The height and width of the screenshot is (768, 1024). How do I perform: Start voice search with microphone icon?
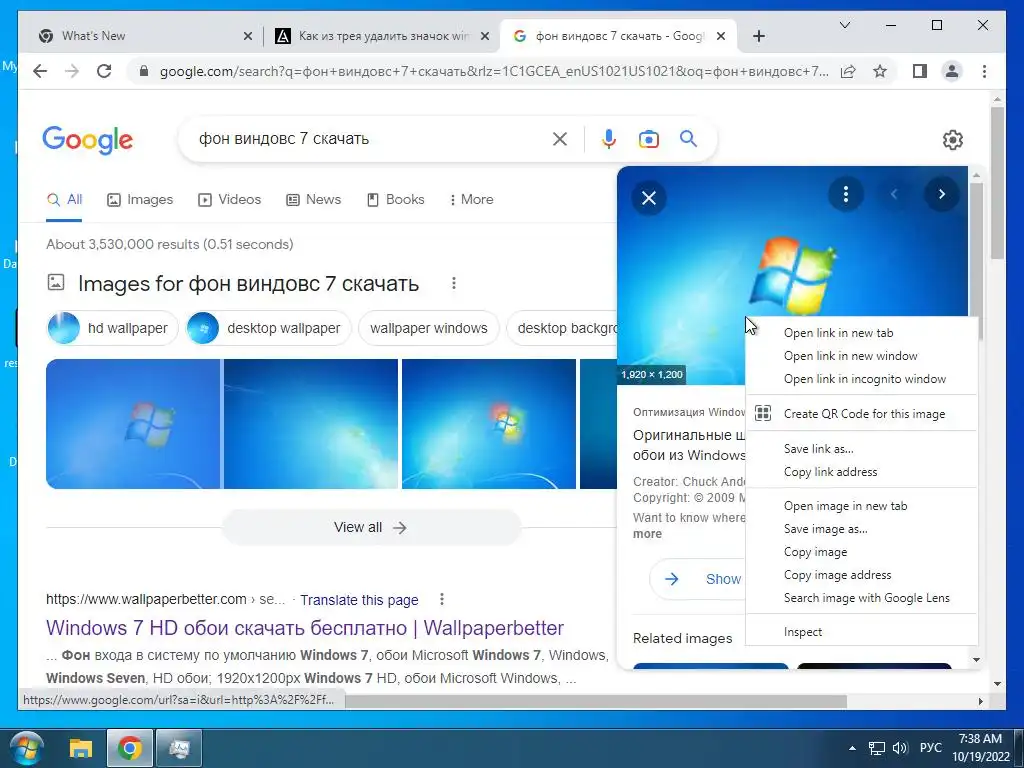(609, 138)
